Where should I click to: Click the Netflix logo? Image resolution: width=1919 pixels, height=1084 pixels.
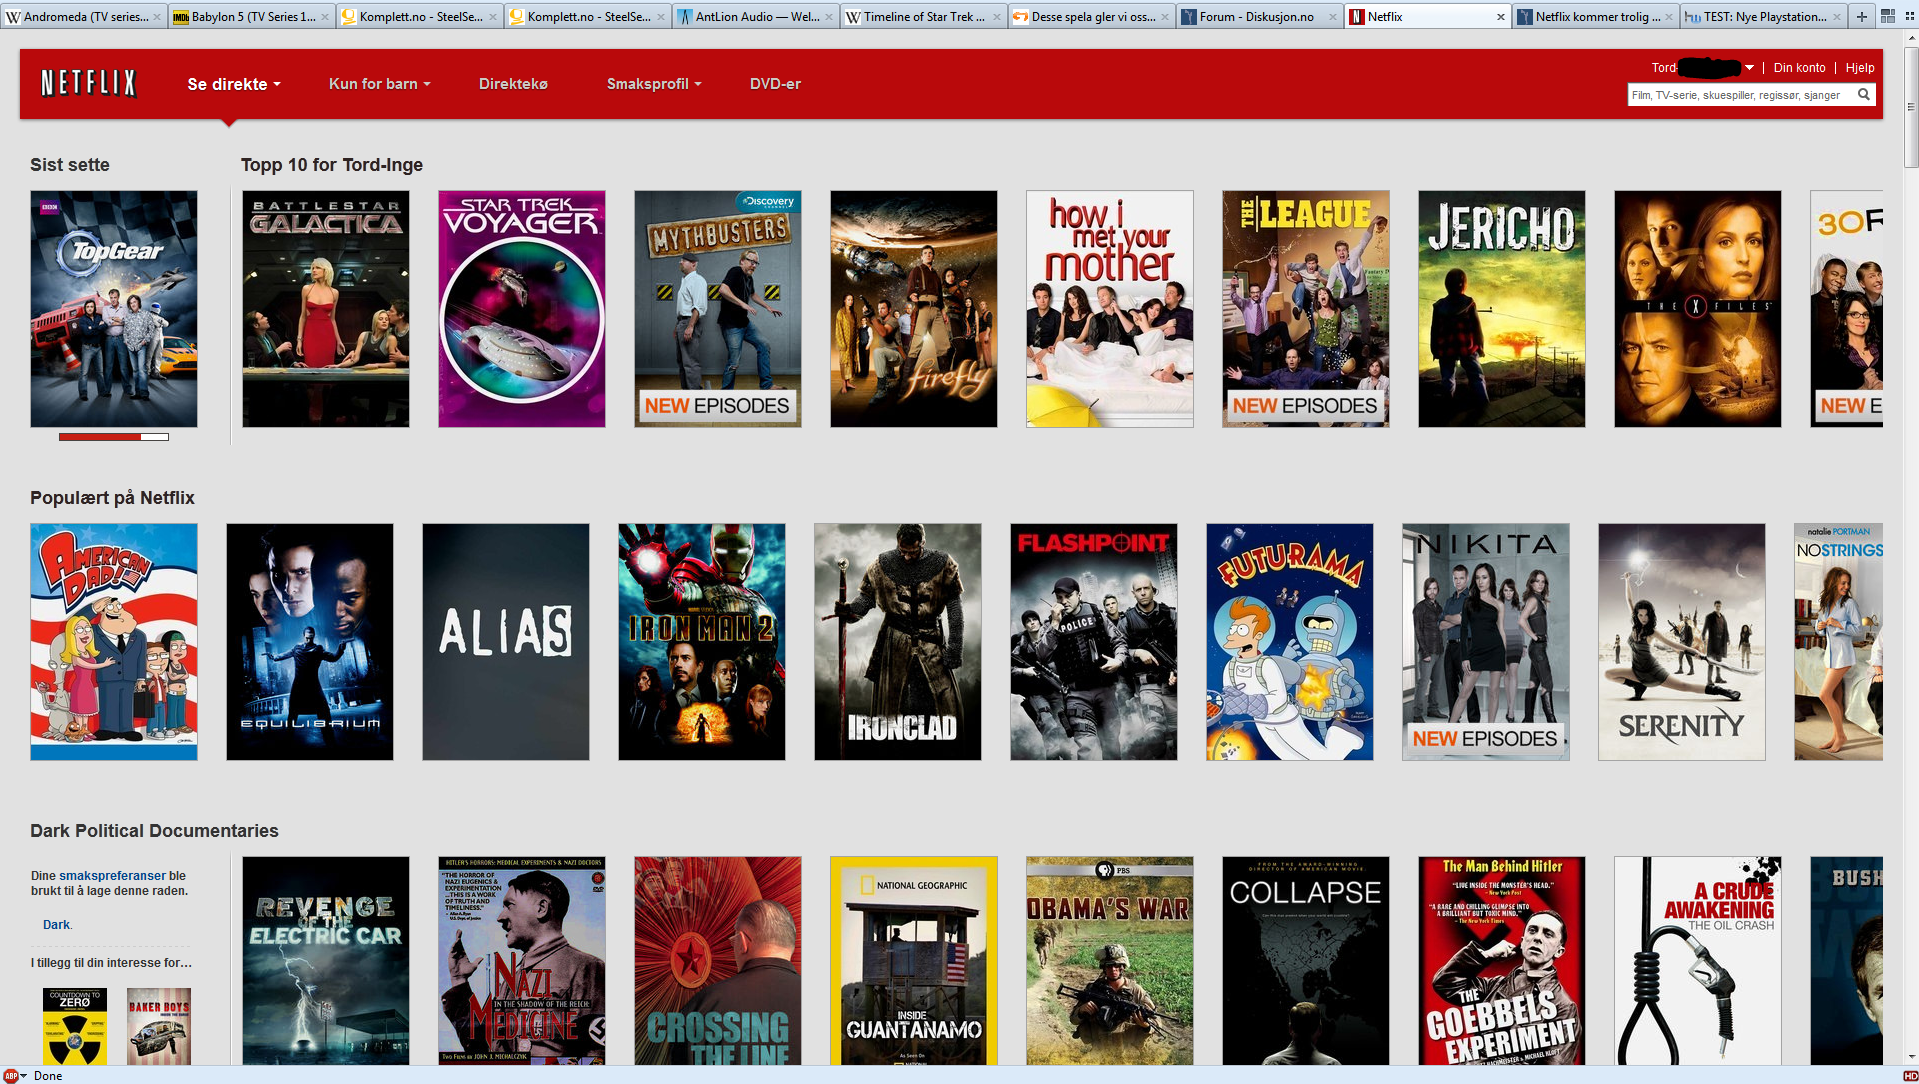(x=88, y=83)
